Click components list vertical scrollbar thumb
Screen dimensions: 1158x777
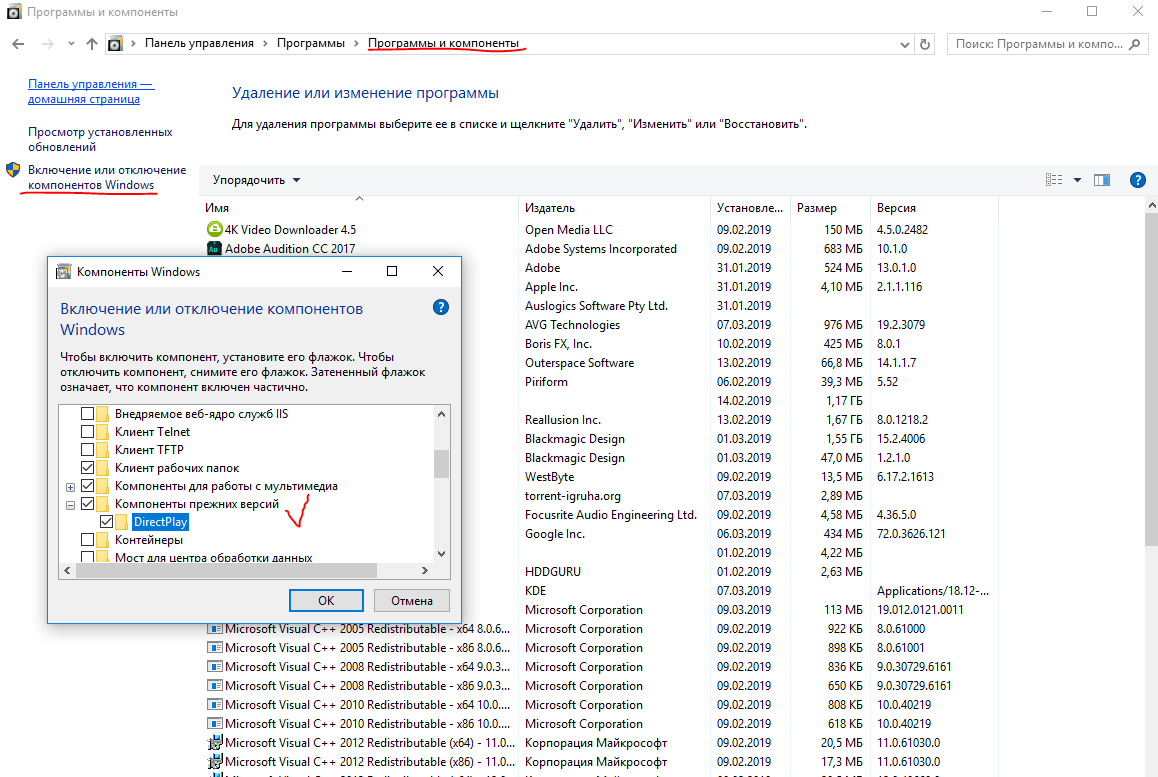[441, 464]
